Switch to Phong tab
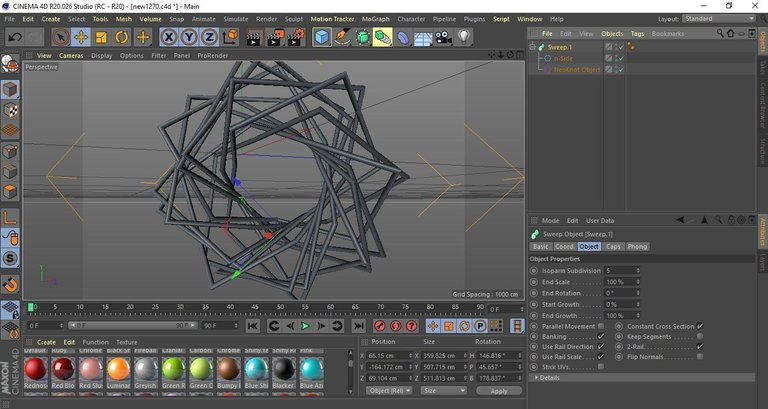The height and width of the screenshot is (409, 768). (637, 246)
